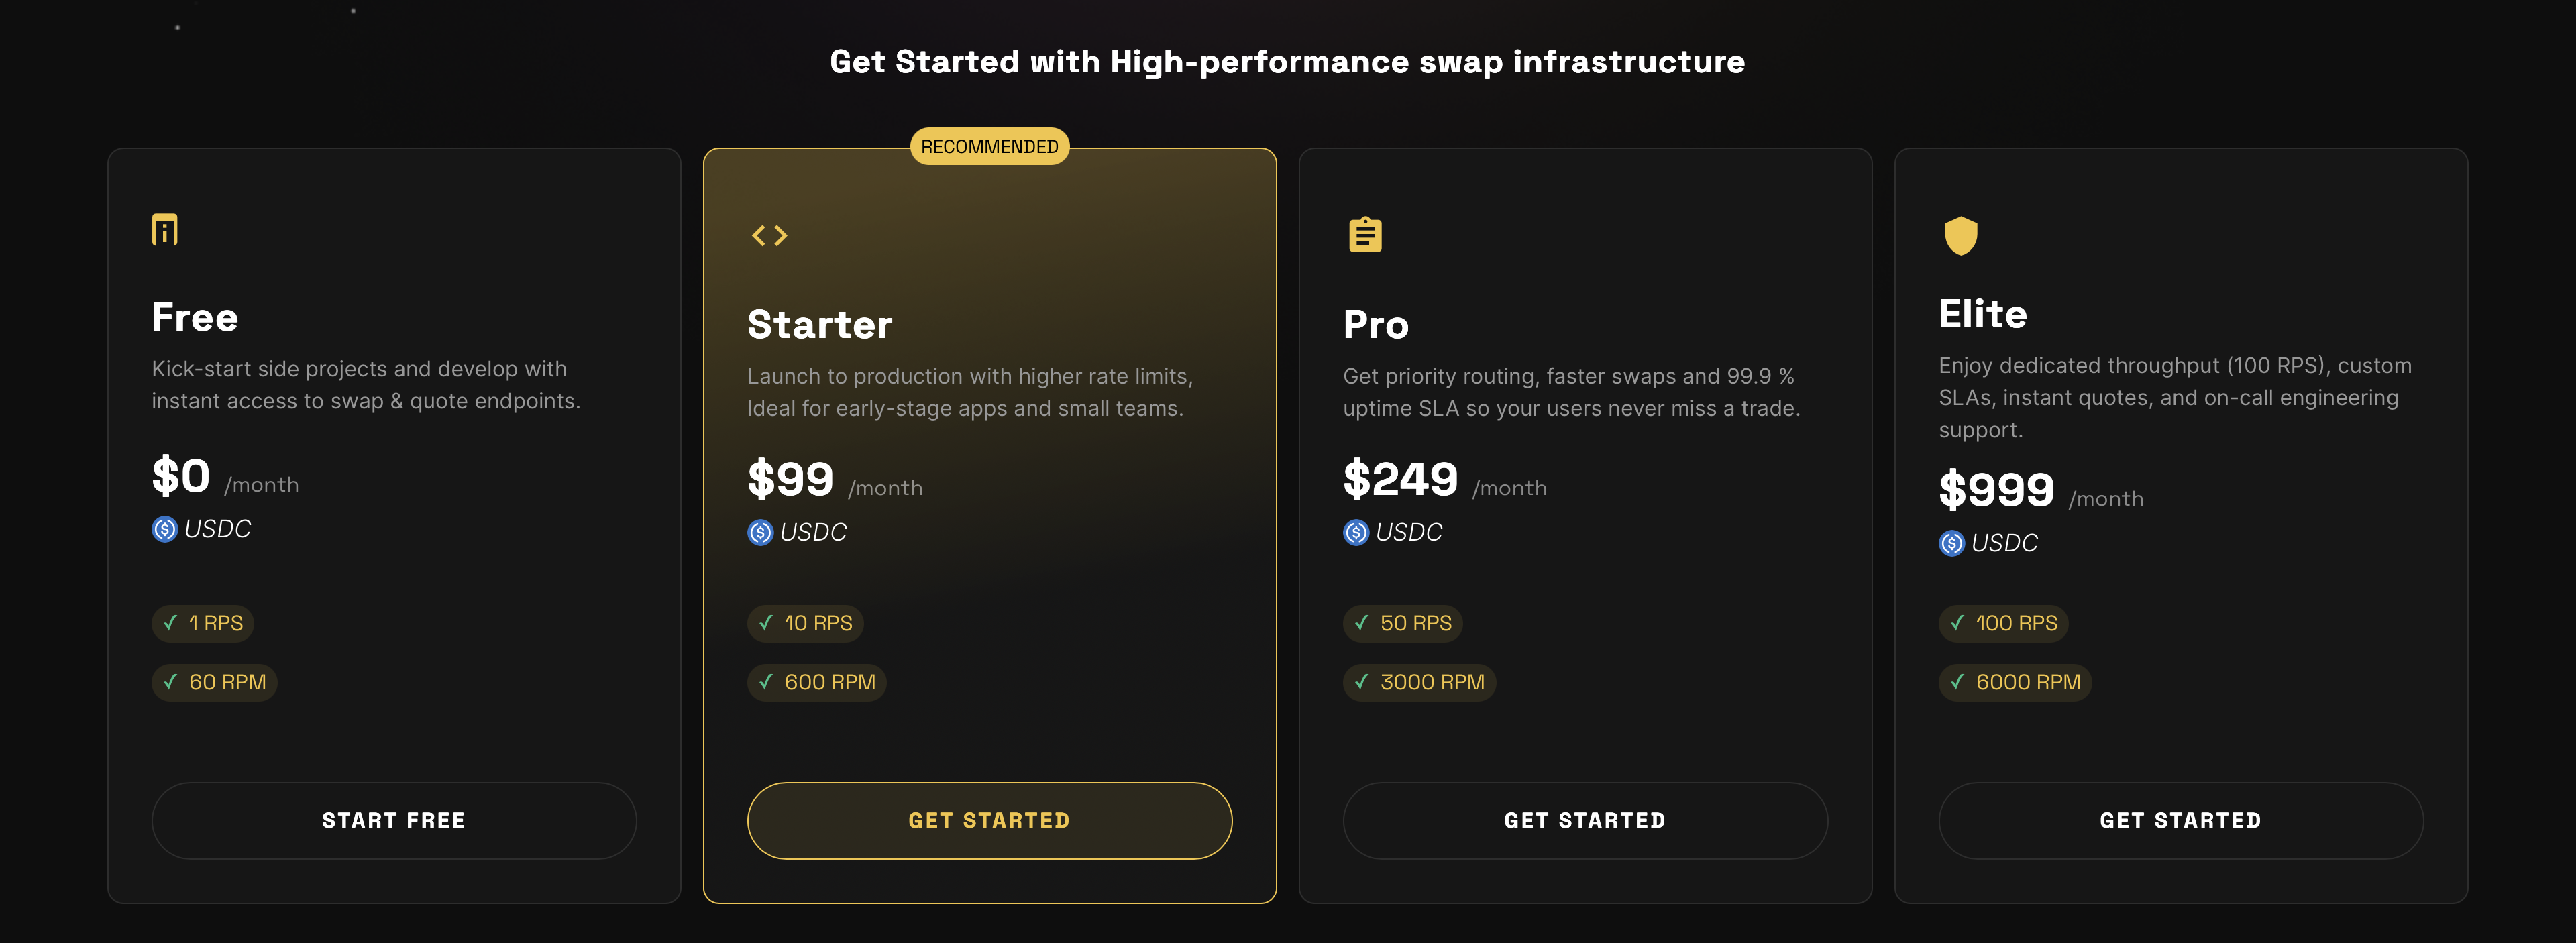Select the USDC coin icon on the Starter card
The height and width of the screenshot is (943, 2576).
(760, 532)
